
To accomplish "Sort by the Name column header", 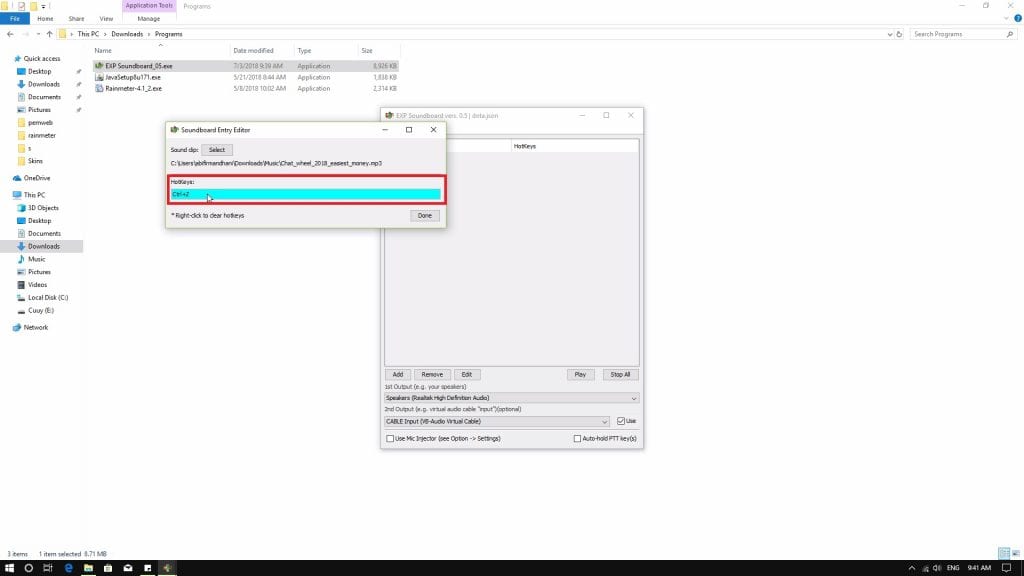I will point(161,50).
